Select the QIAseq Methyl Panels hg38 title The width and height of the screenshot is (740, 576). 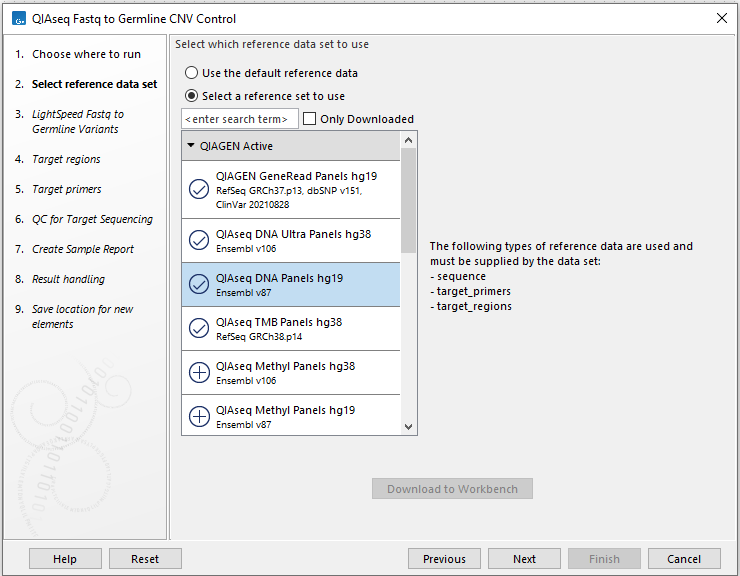286,366
